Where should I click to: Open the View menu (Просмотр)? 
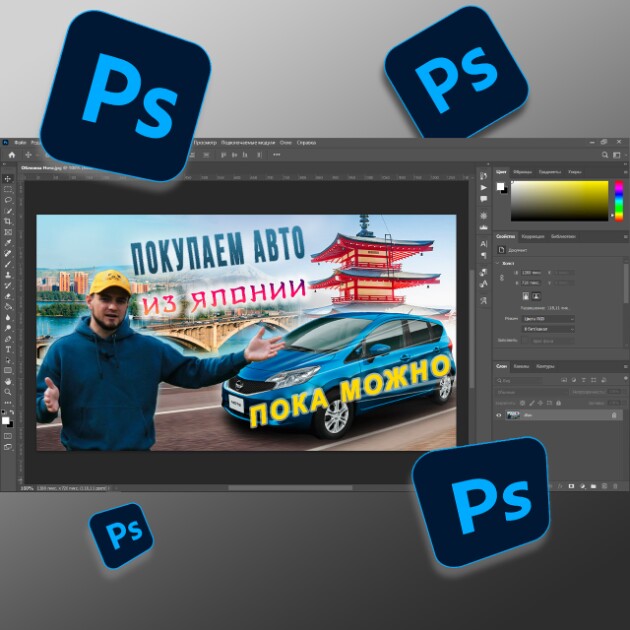[205, 143]
